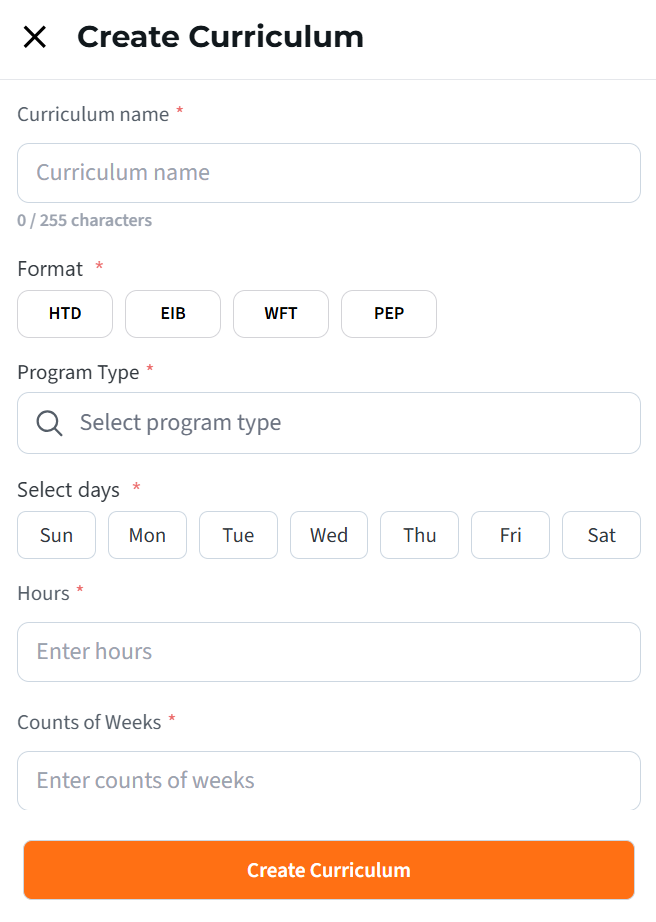The height and width of the screenshot is (922, 656).
Task: Select the HTD format option
Action: (65, 314)
